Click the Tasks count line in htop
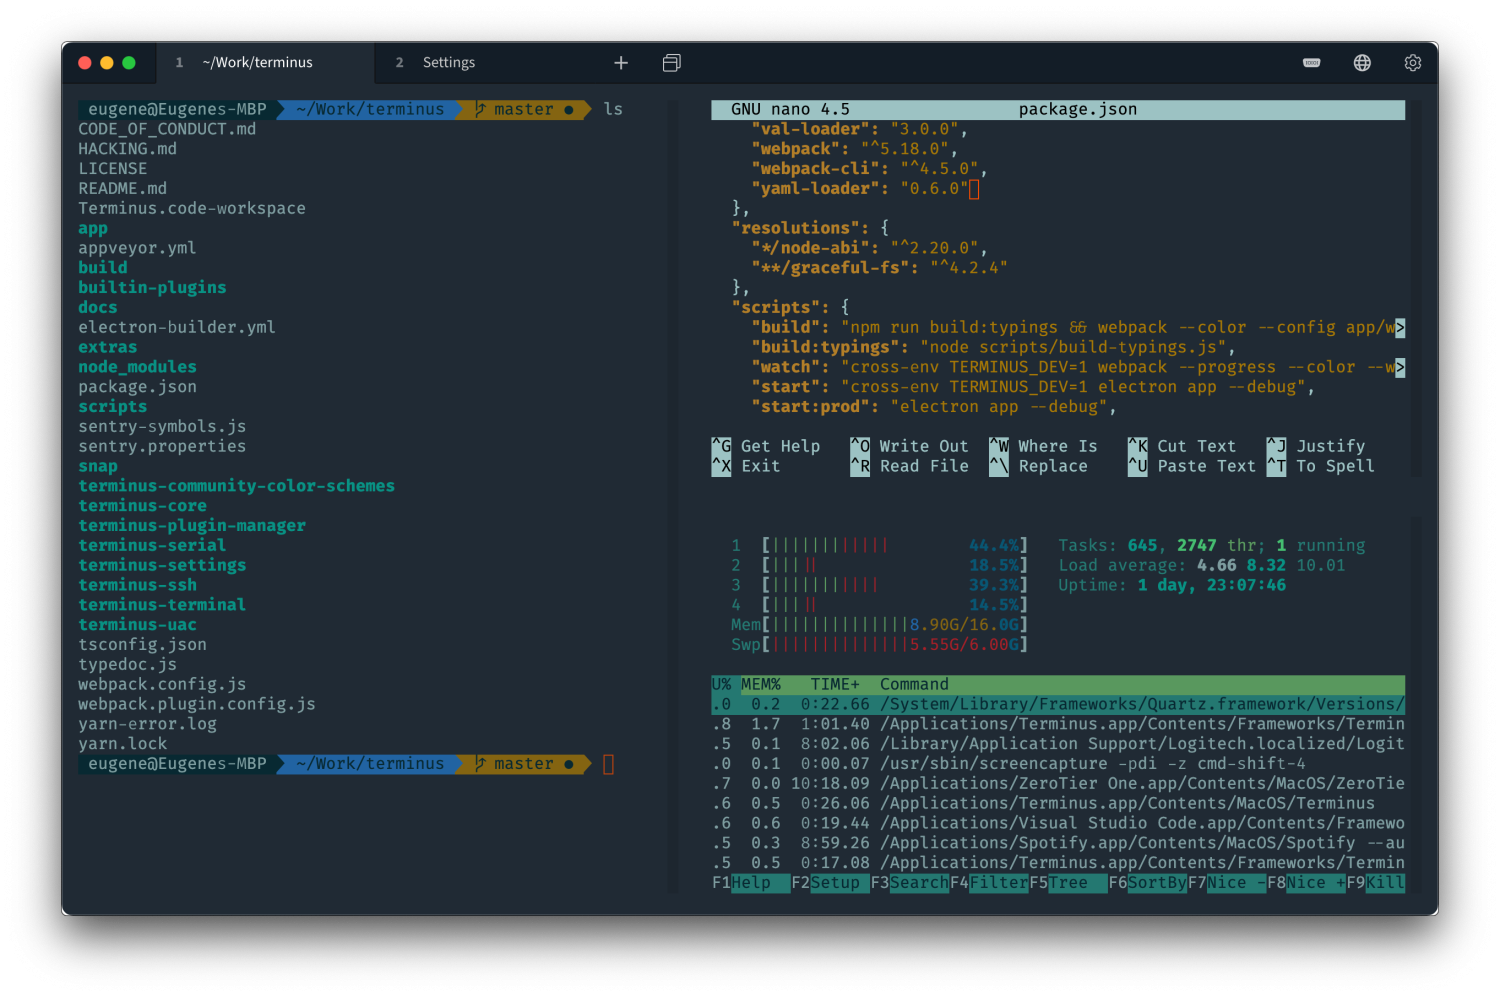Screen dimensions: 1500x997 (x=1212, y=546)
